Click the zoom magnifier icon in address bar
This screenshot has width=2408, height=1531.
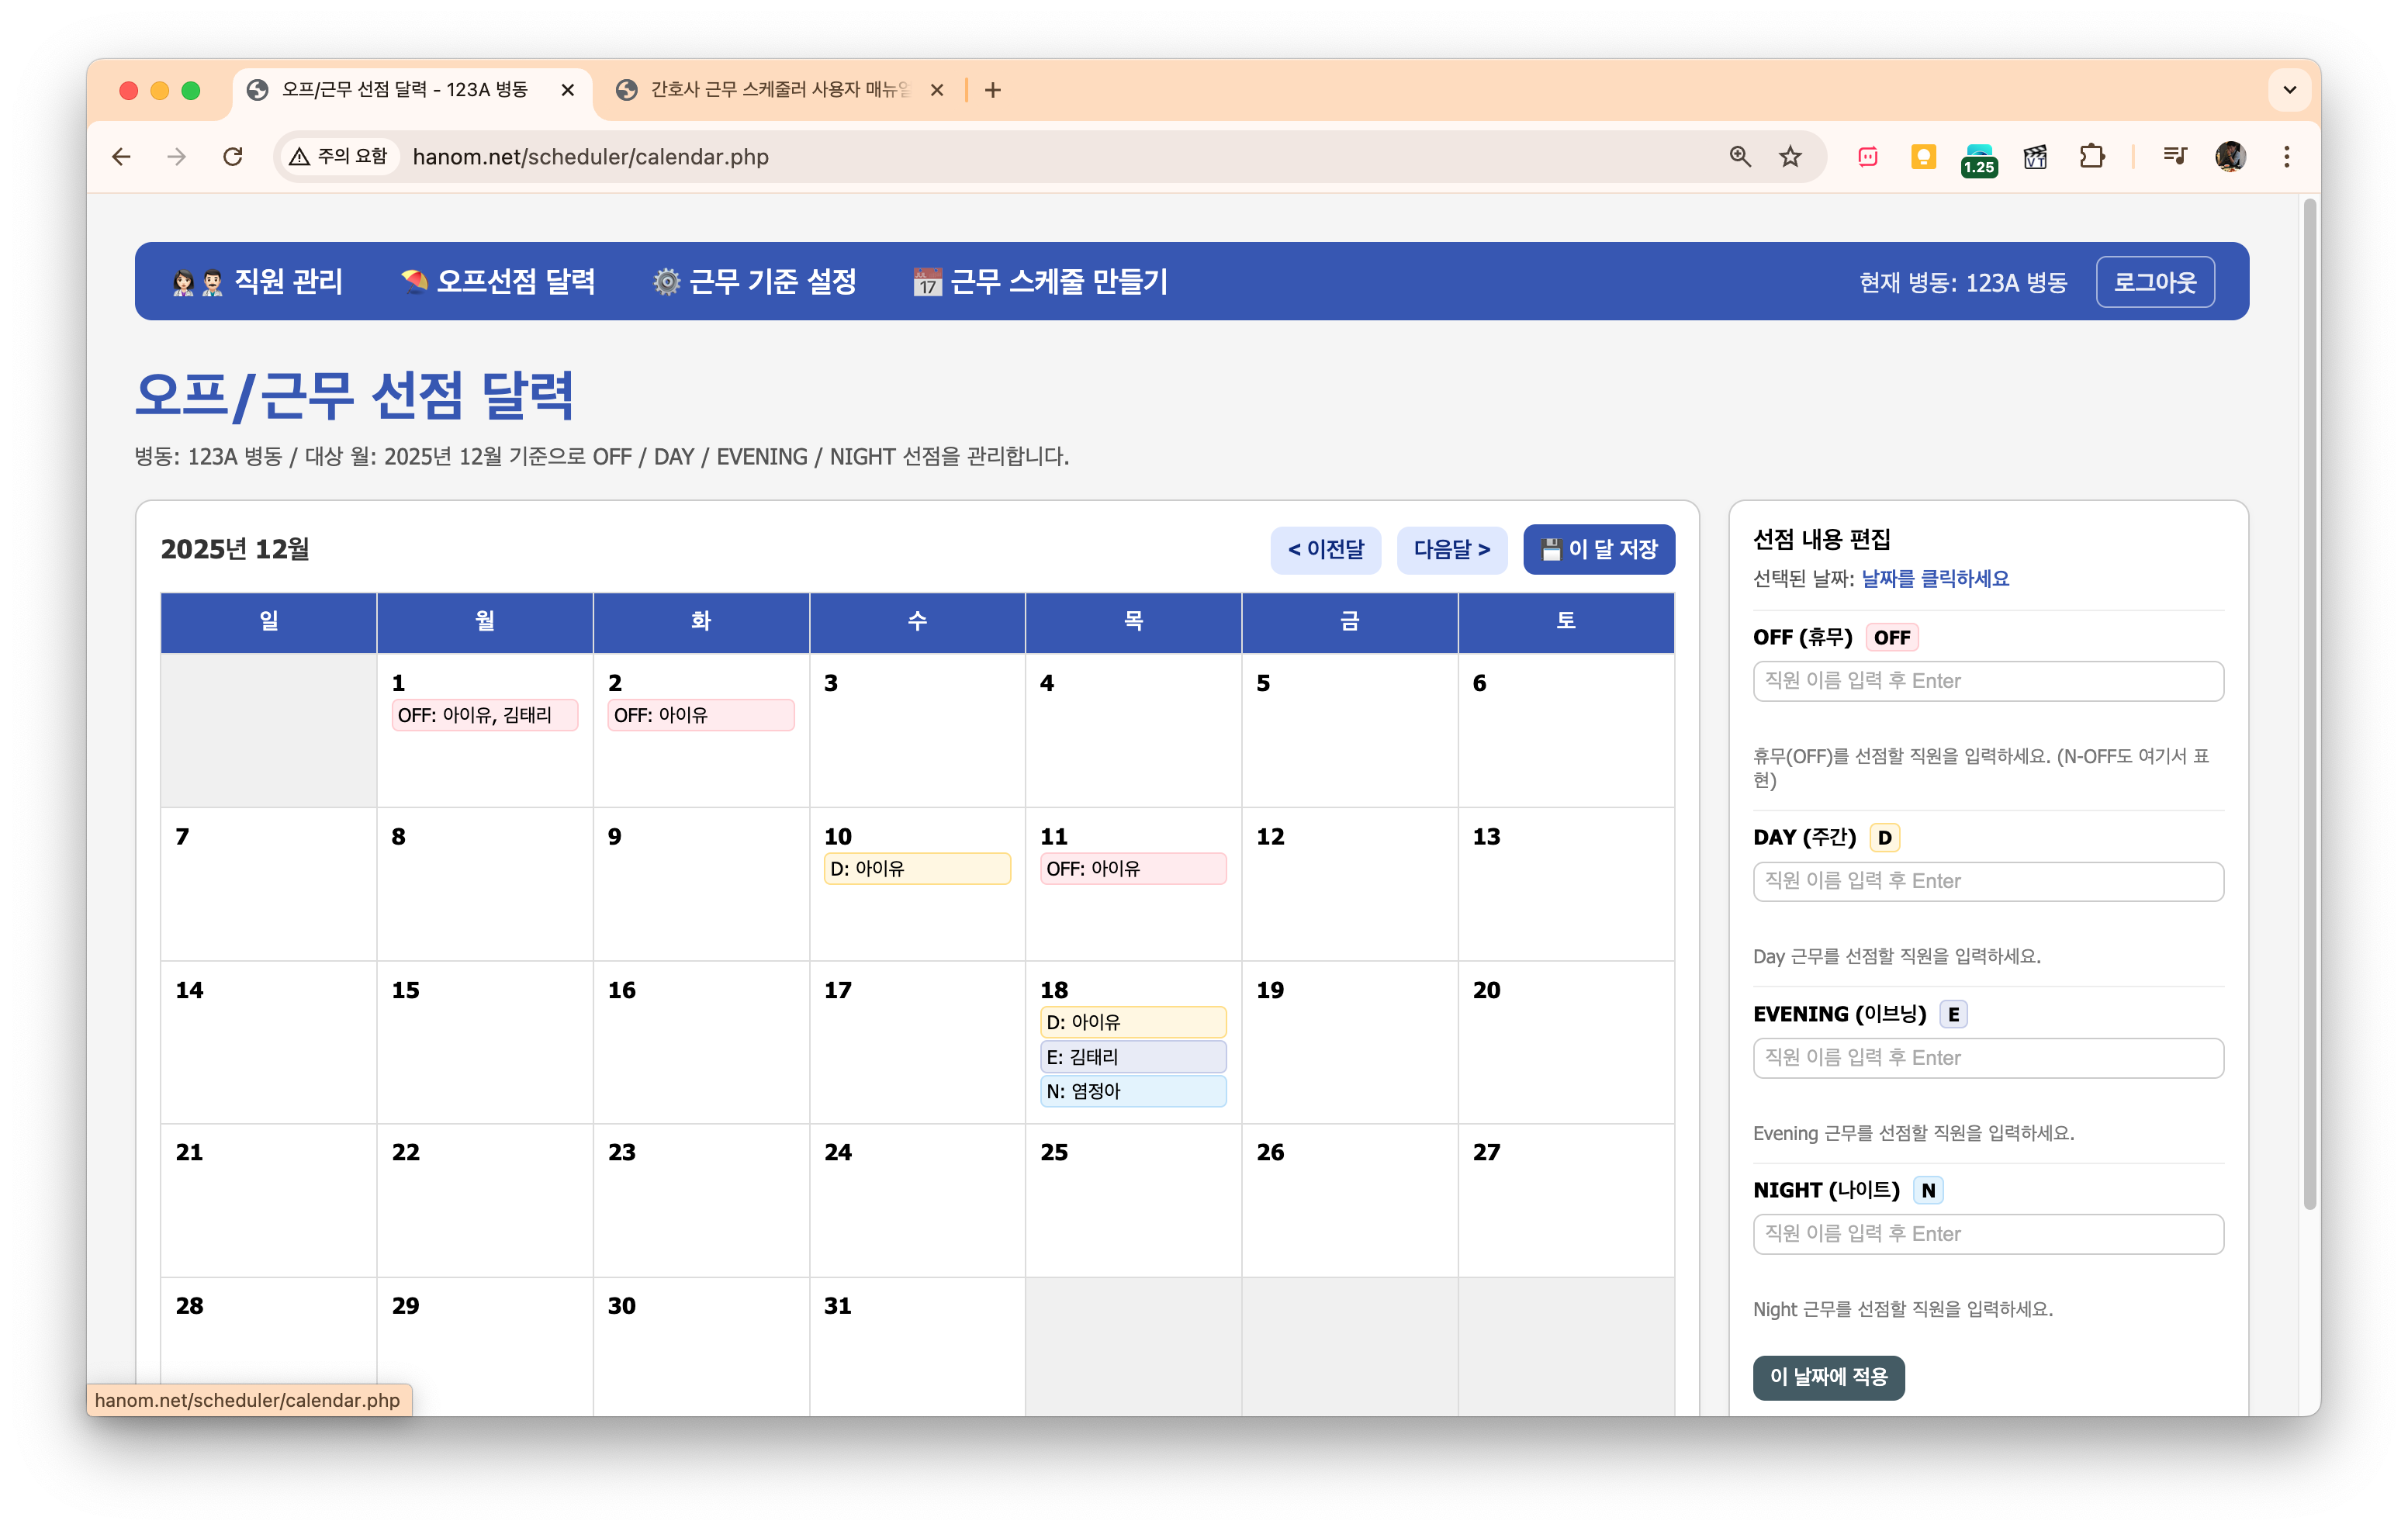[1740, 157]
